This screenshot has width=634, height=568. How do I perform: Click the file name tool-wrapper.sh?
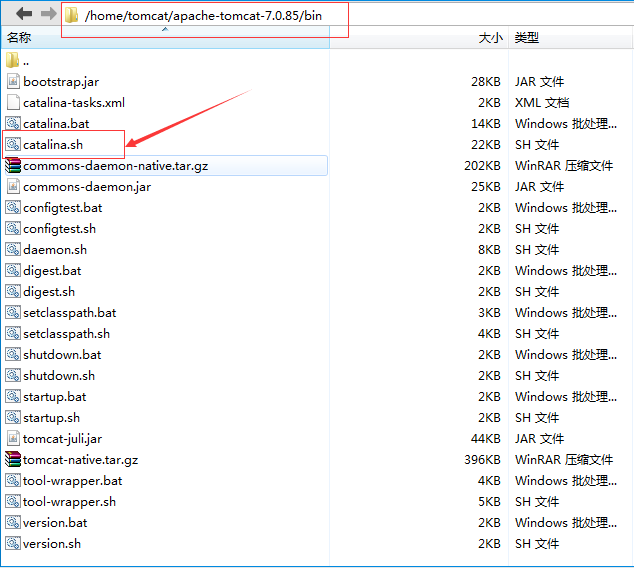(69, 503)
